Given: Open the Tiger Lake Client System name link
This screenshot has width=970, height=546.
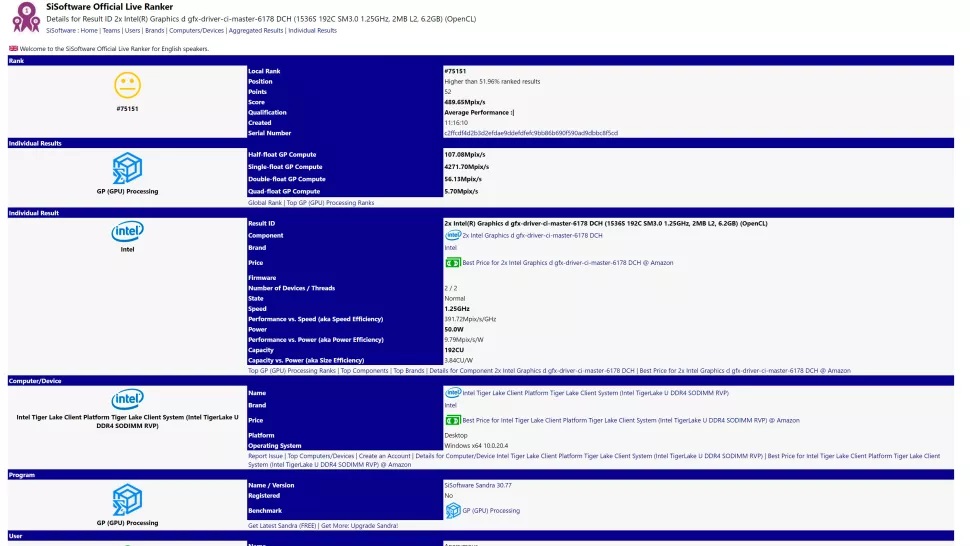Looking at the screenshot, I should pyautogui.click(x=595, y=393).
